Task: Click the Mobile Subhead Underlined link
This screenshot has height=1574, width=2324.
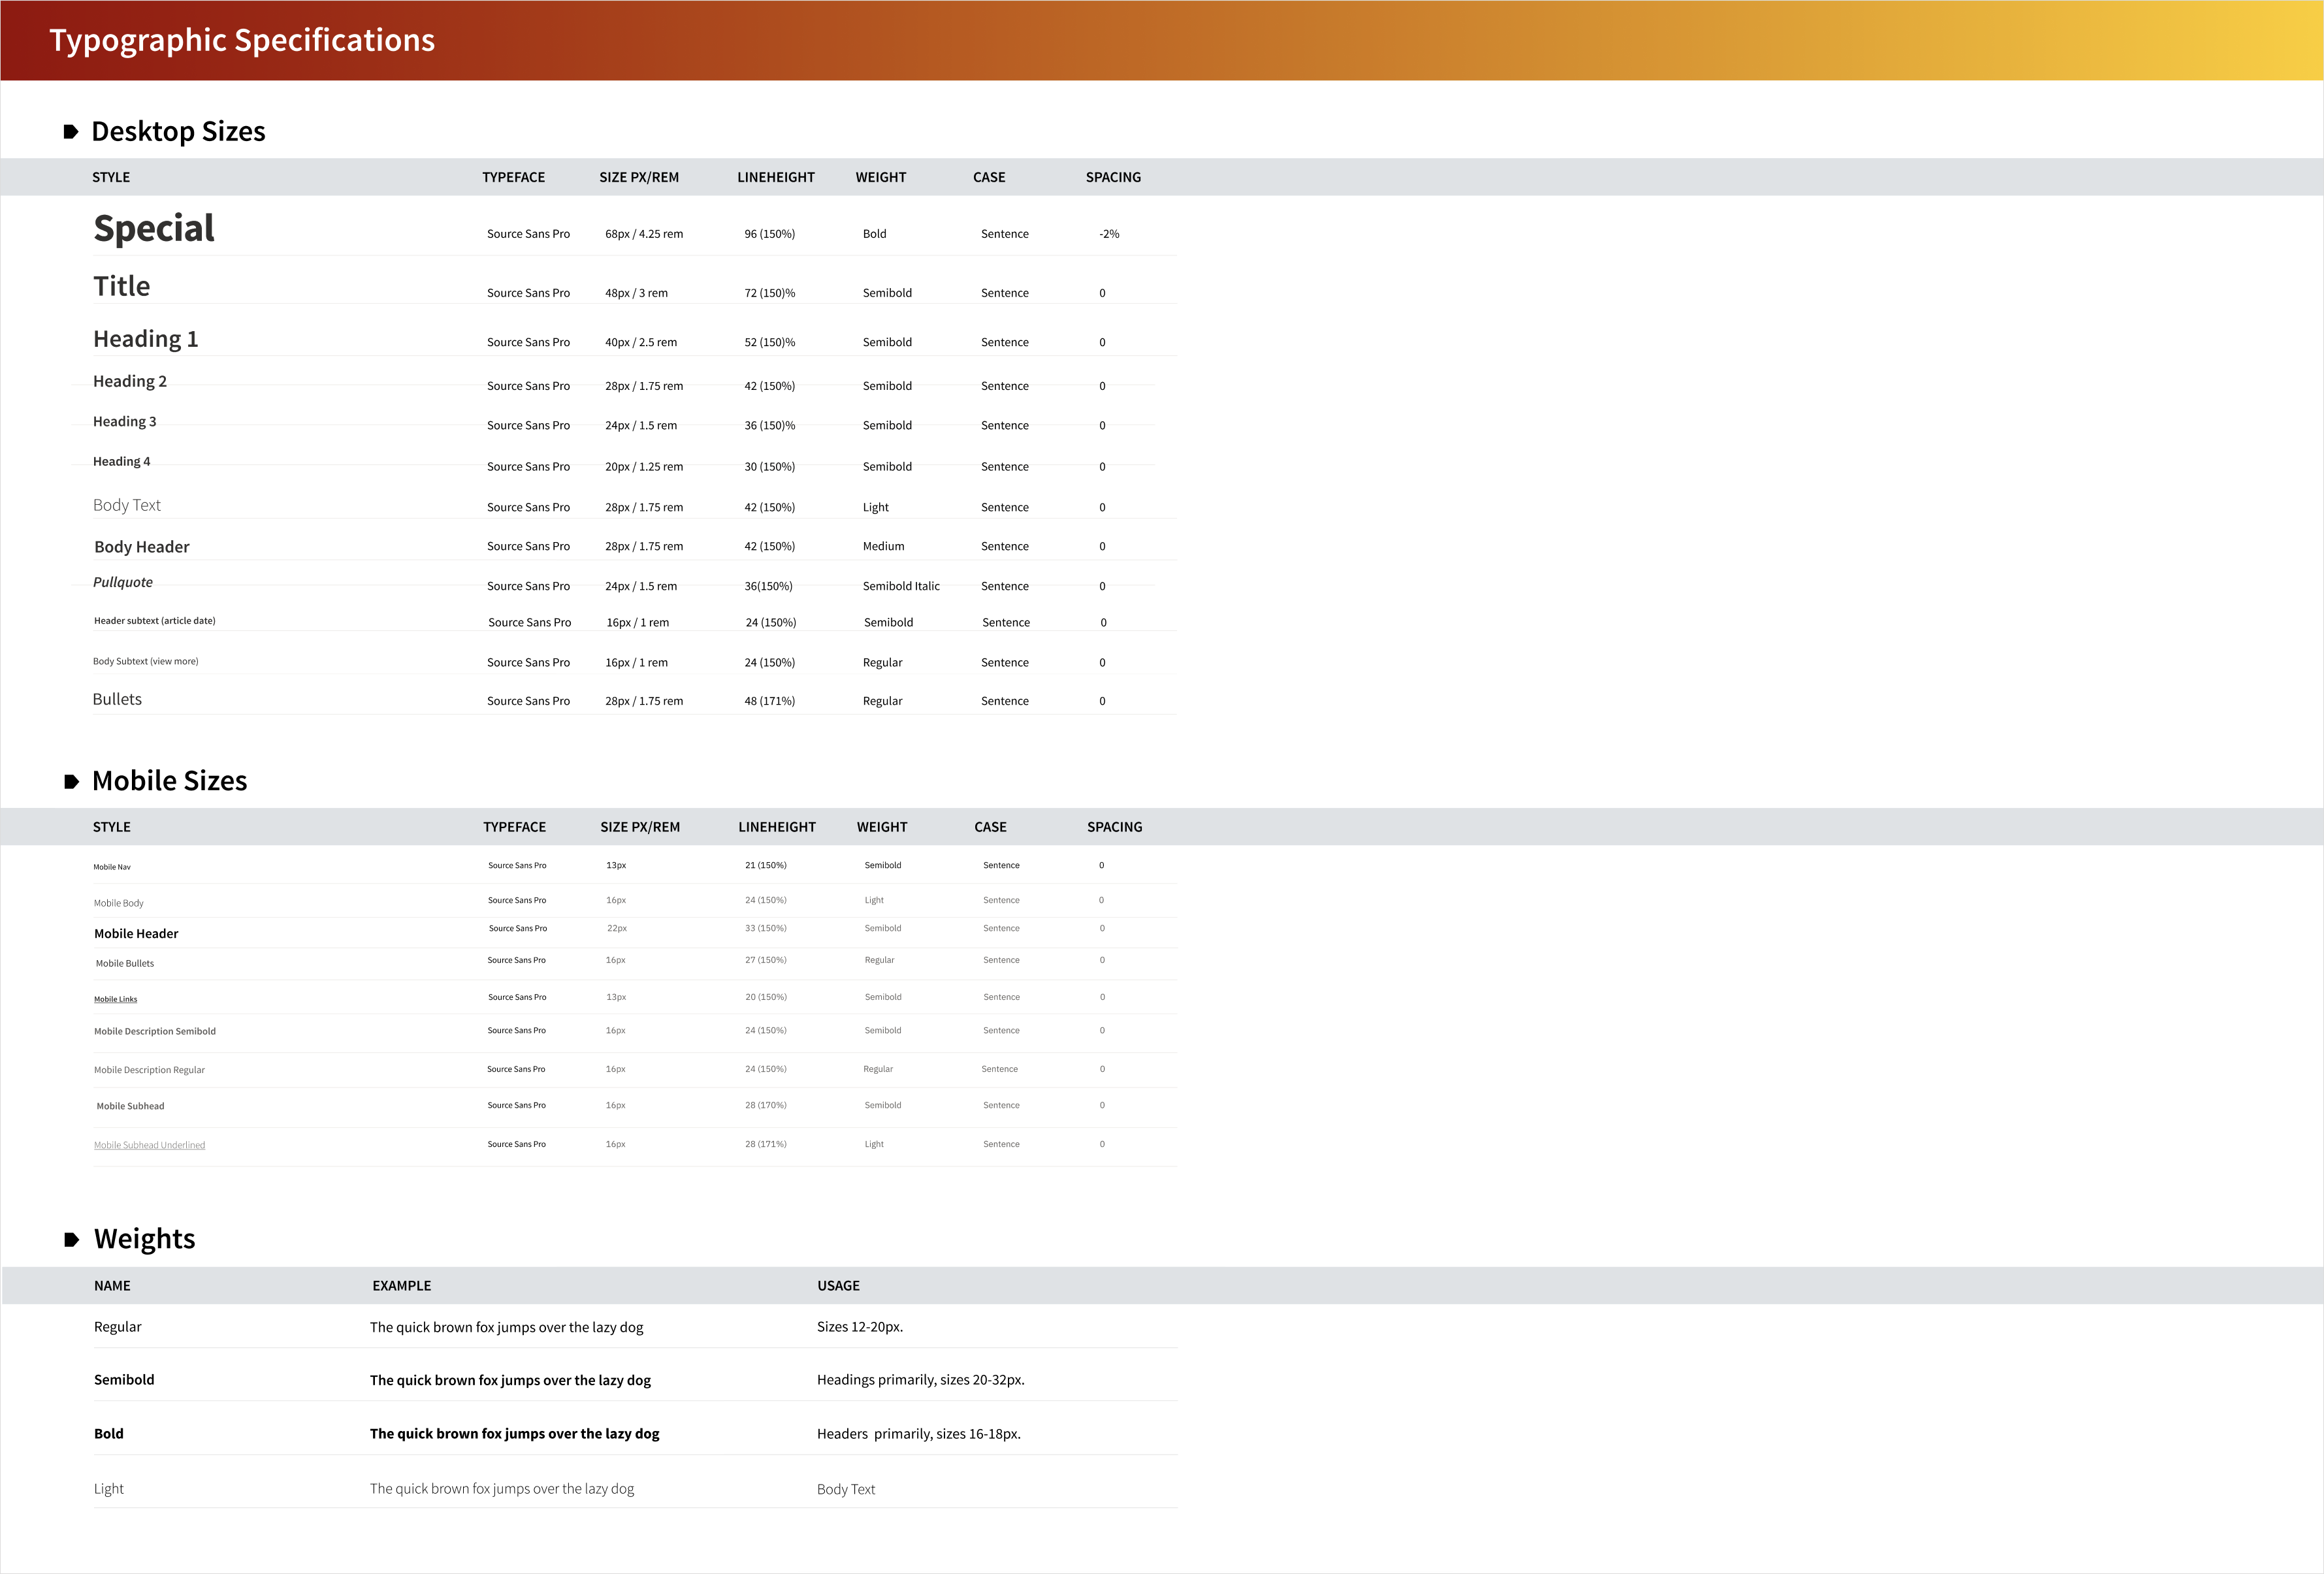Action: click(149, 1145)
